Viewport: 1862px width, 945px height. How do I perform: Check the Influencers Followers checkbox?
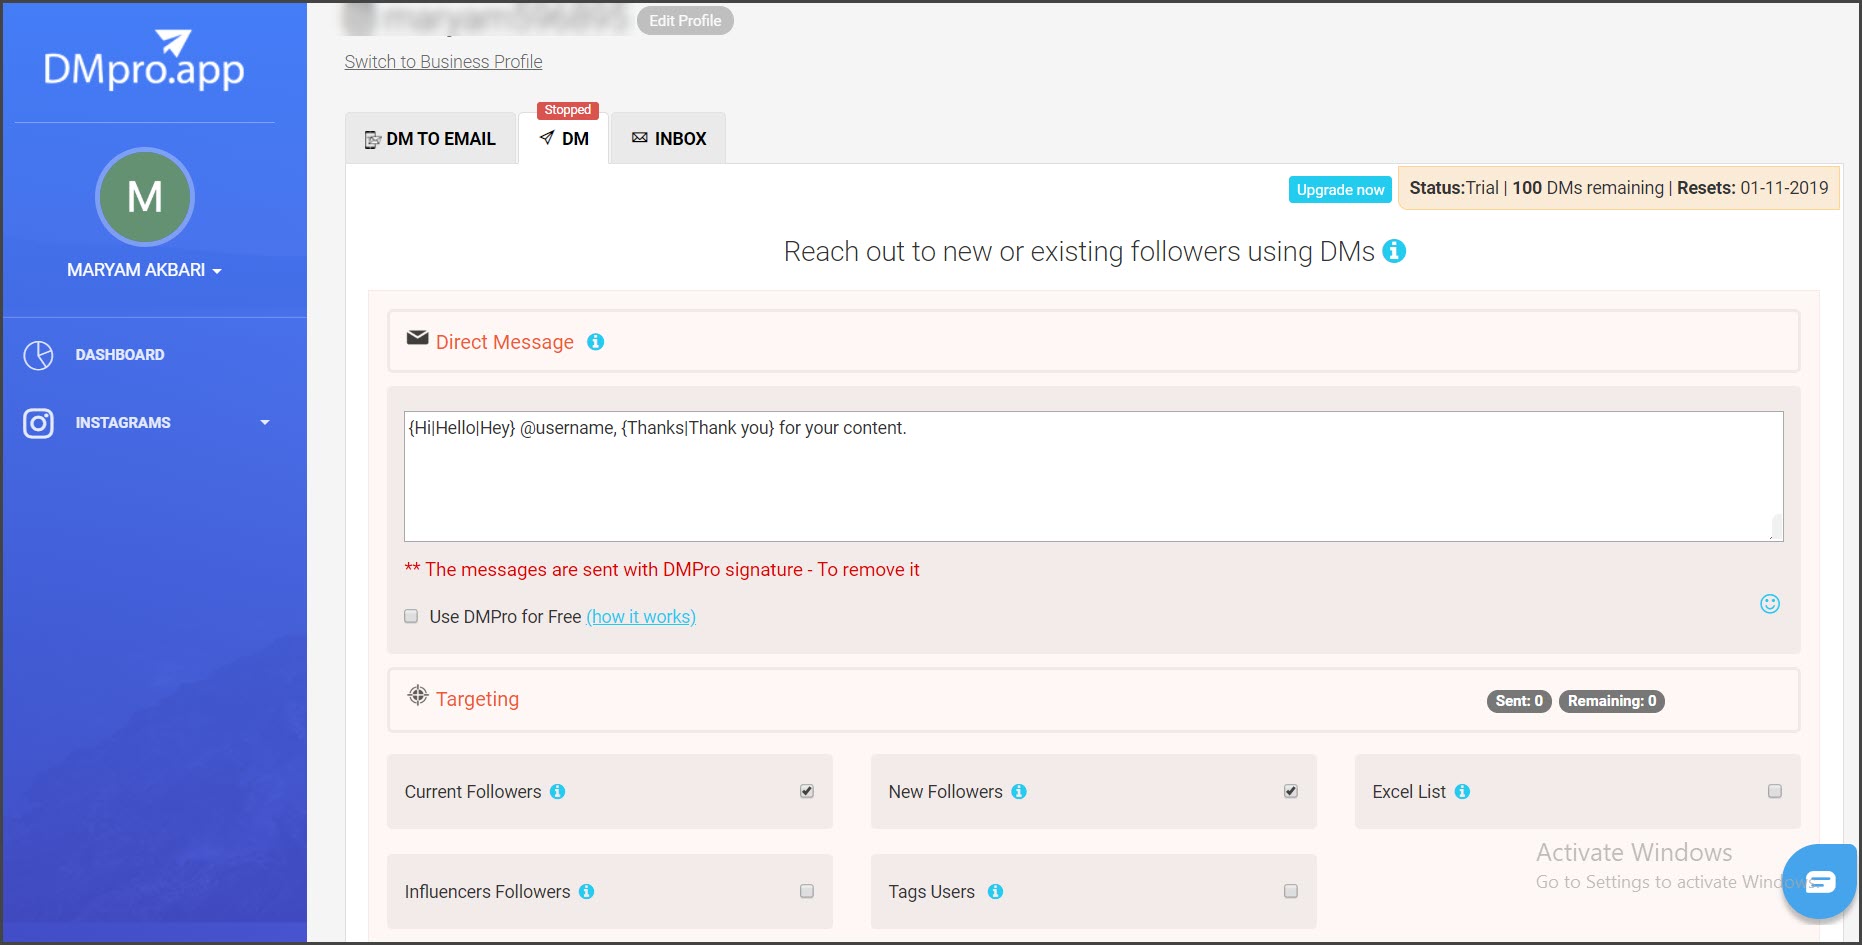click(807, 891)
